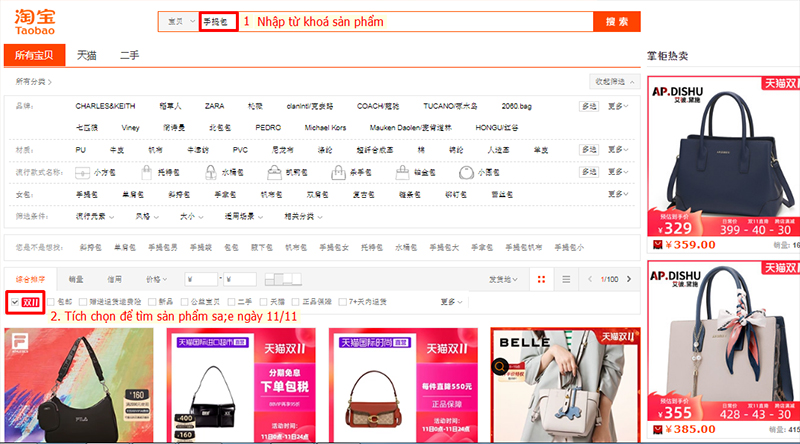The height and width of the screenshot is (444, 800).
Task: Select the 综合排序 sort tab
Action: (30, 279)
